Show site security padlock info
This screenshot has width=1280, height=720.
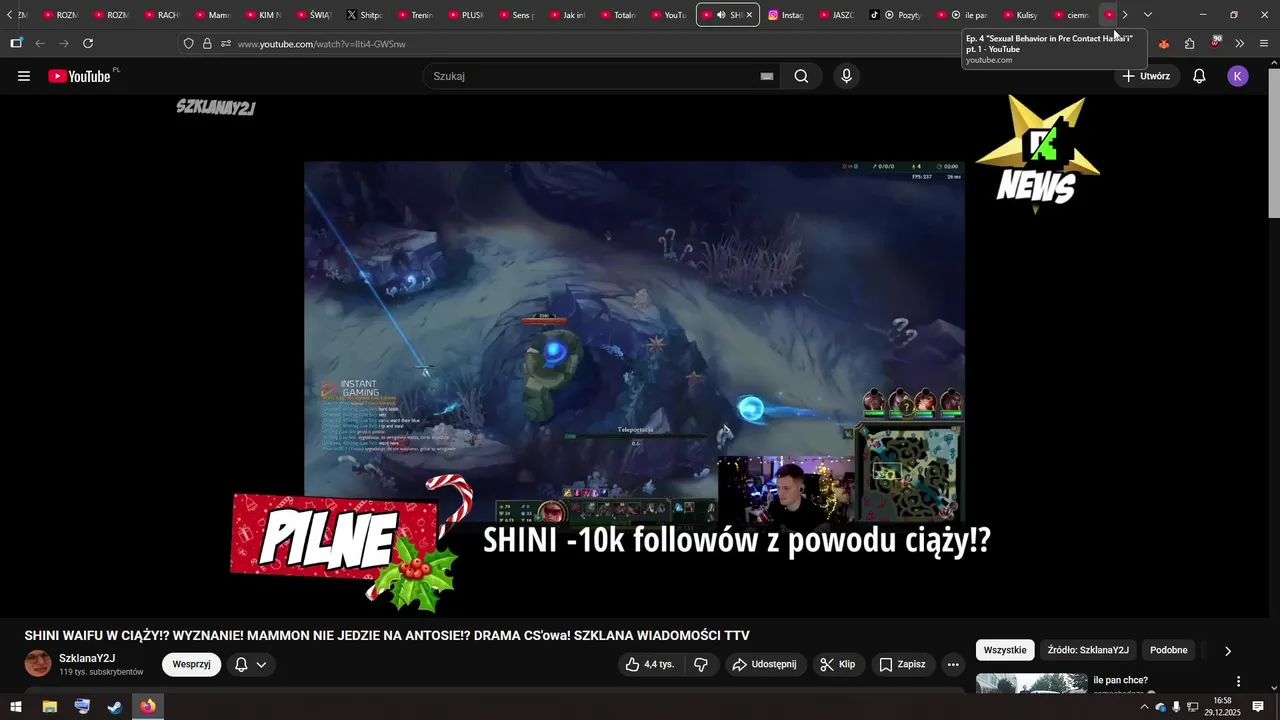207,44
